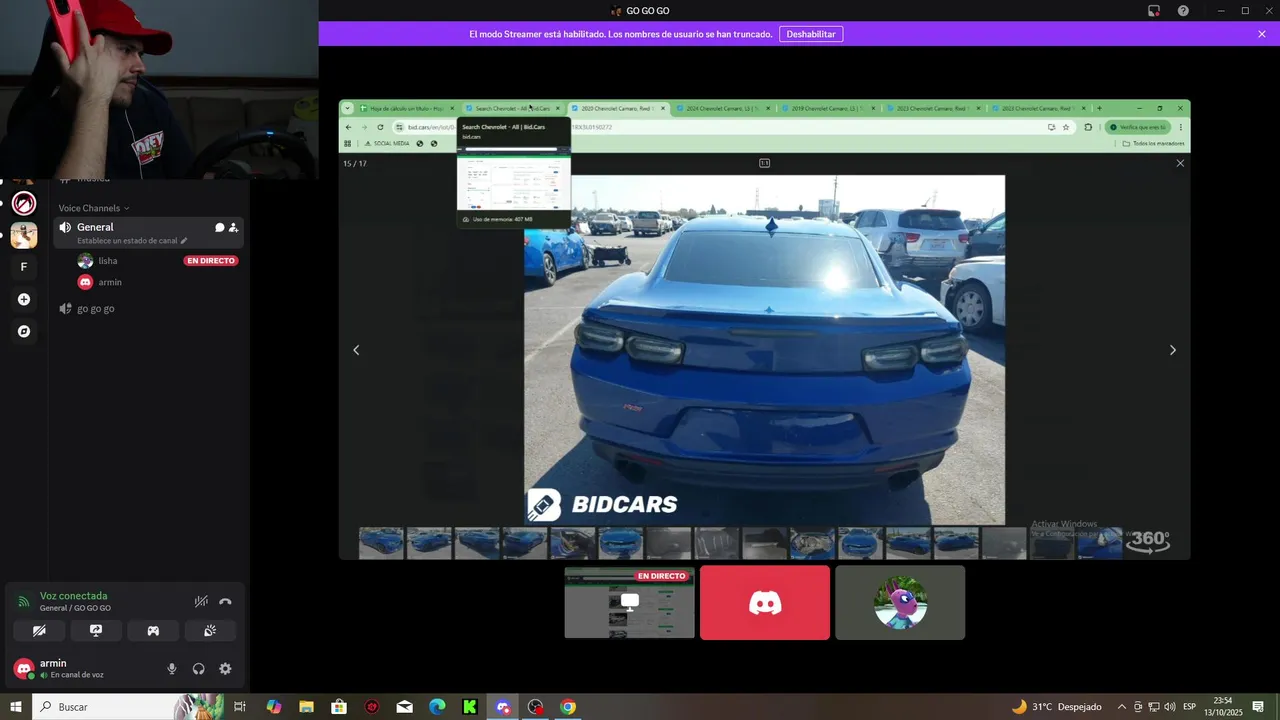Screen dimensions: 1280x720
Task: Open SOCIAL MEDIA bookmarks folder
Action: [x=387, y=143]
